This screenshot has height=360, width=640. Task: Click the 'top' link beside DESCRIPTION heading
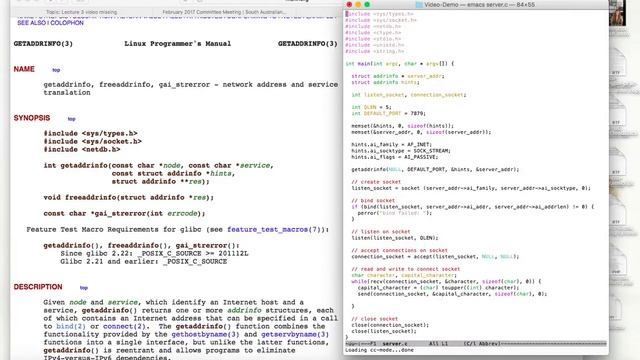(x=84, y=288)
